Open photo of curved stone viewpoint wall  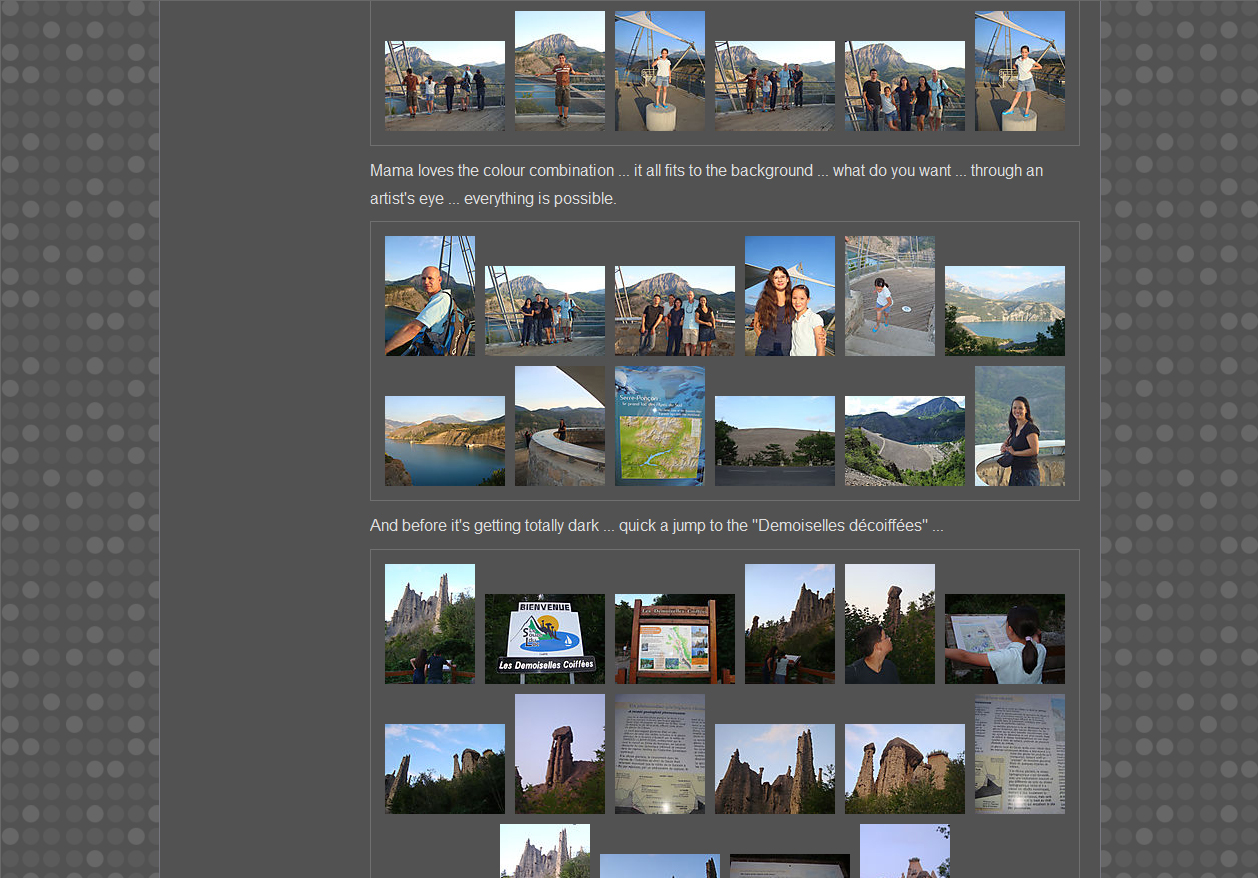[x=559, y=426]
